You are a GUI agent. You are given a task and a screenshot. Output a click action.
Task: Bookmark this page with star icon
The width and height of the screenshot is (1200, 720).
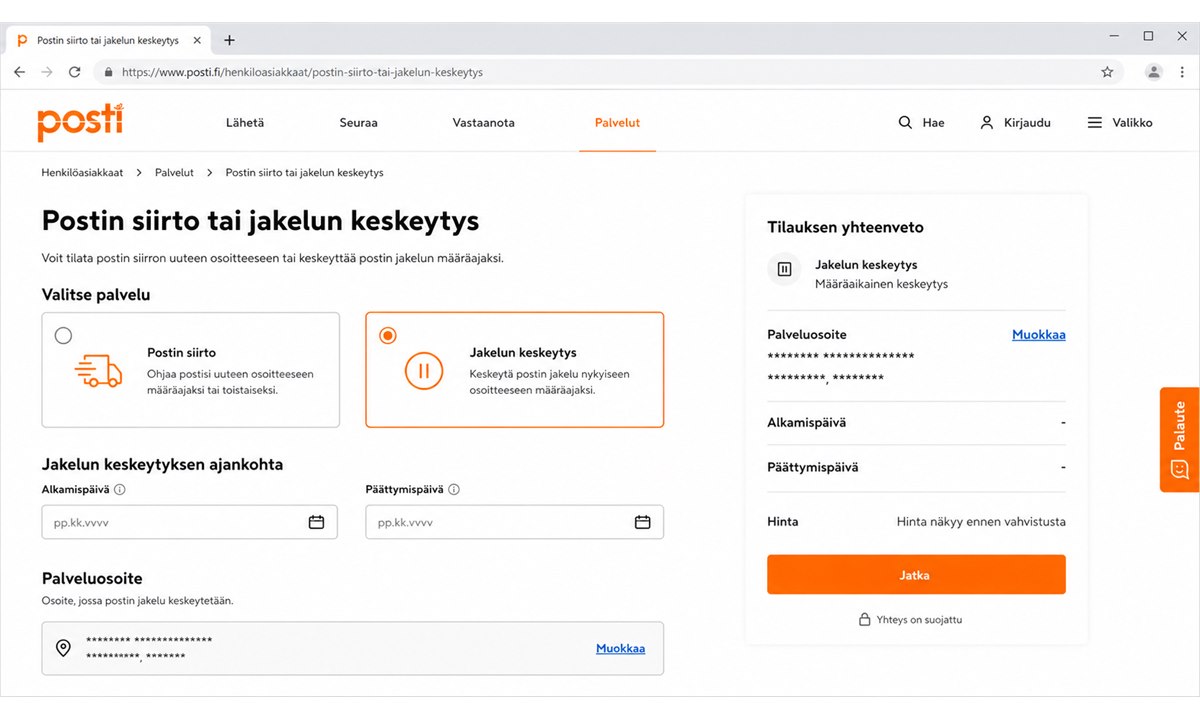tap(1107, 72)
